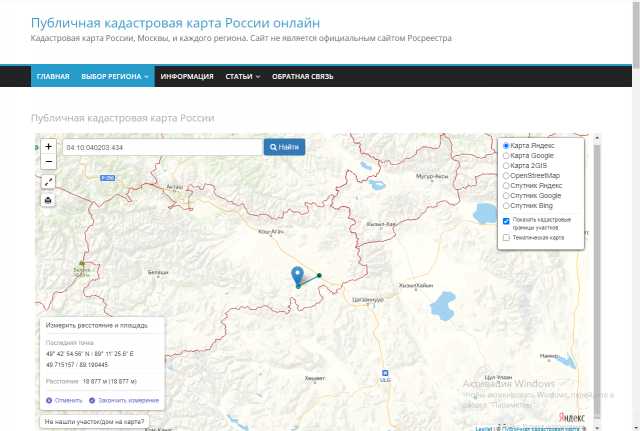This screenshot has width=640, height=431.
Task: Select Карта 2GIS radio button
Action: [506, 166]
